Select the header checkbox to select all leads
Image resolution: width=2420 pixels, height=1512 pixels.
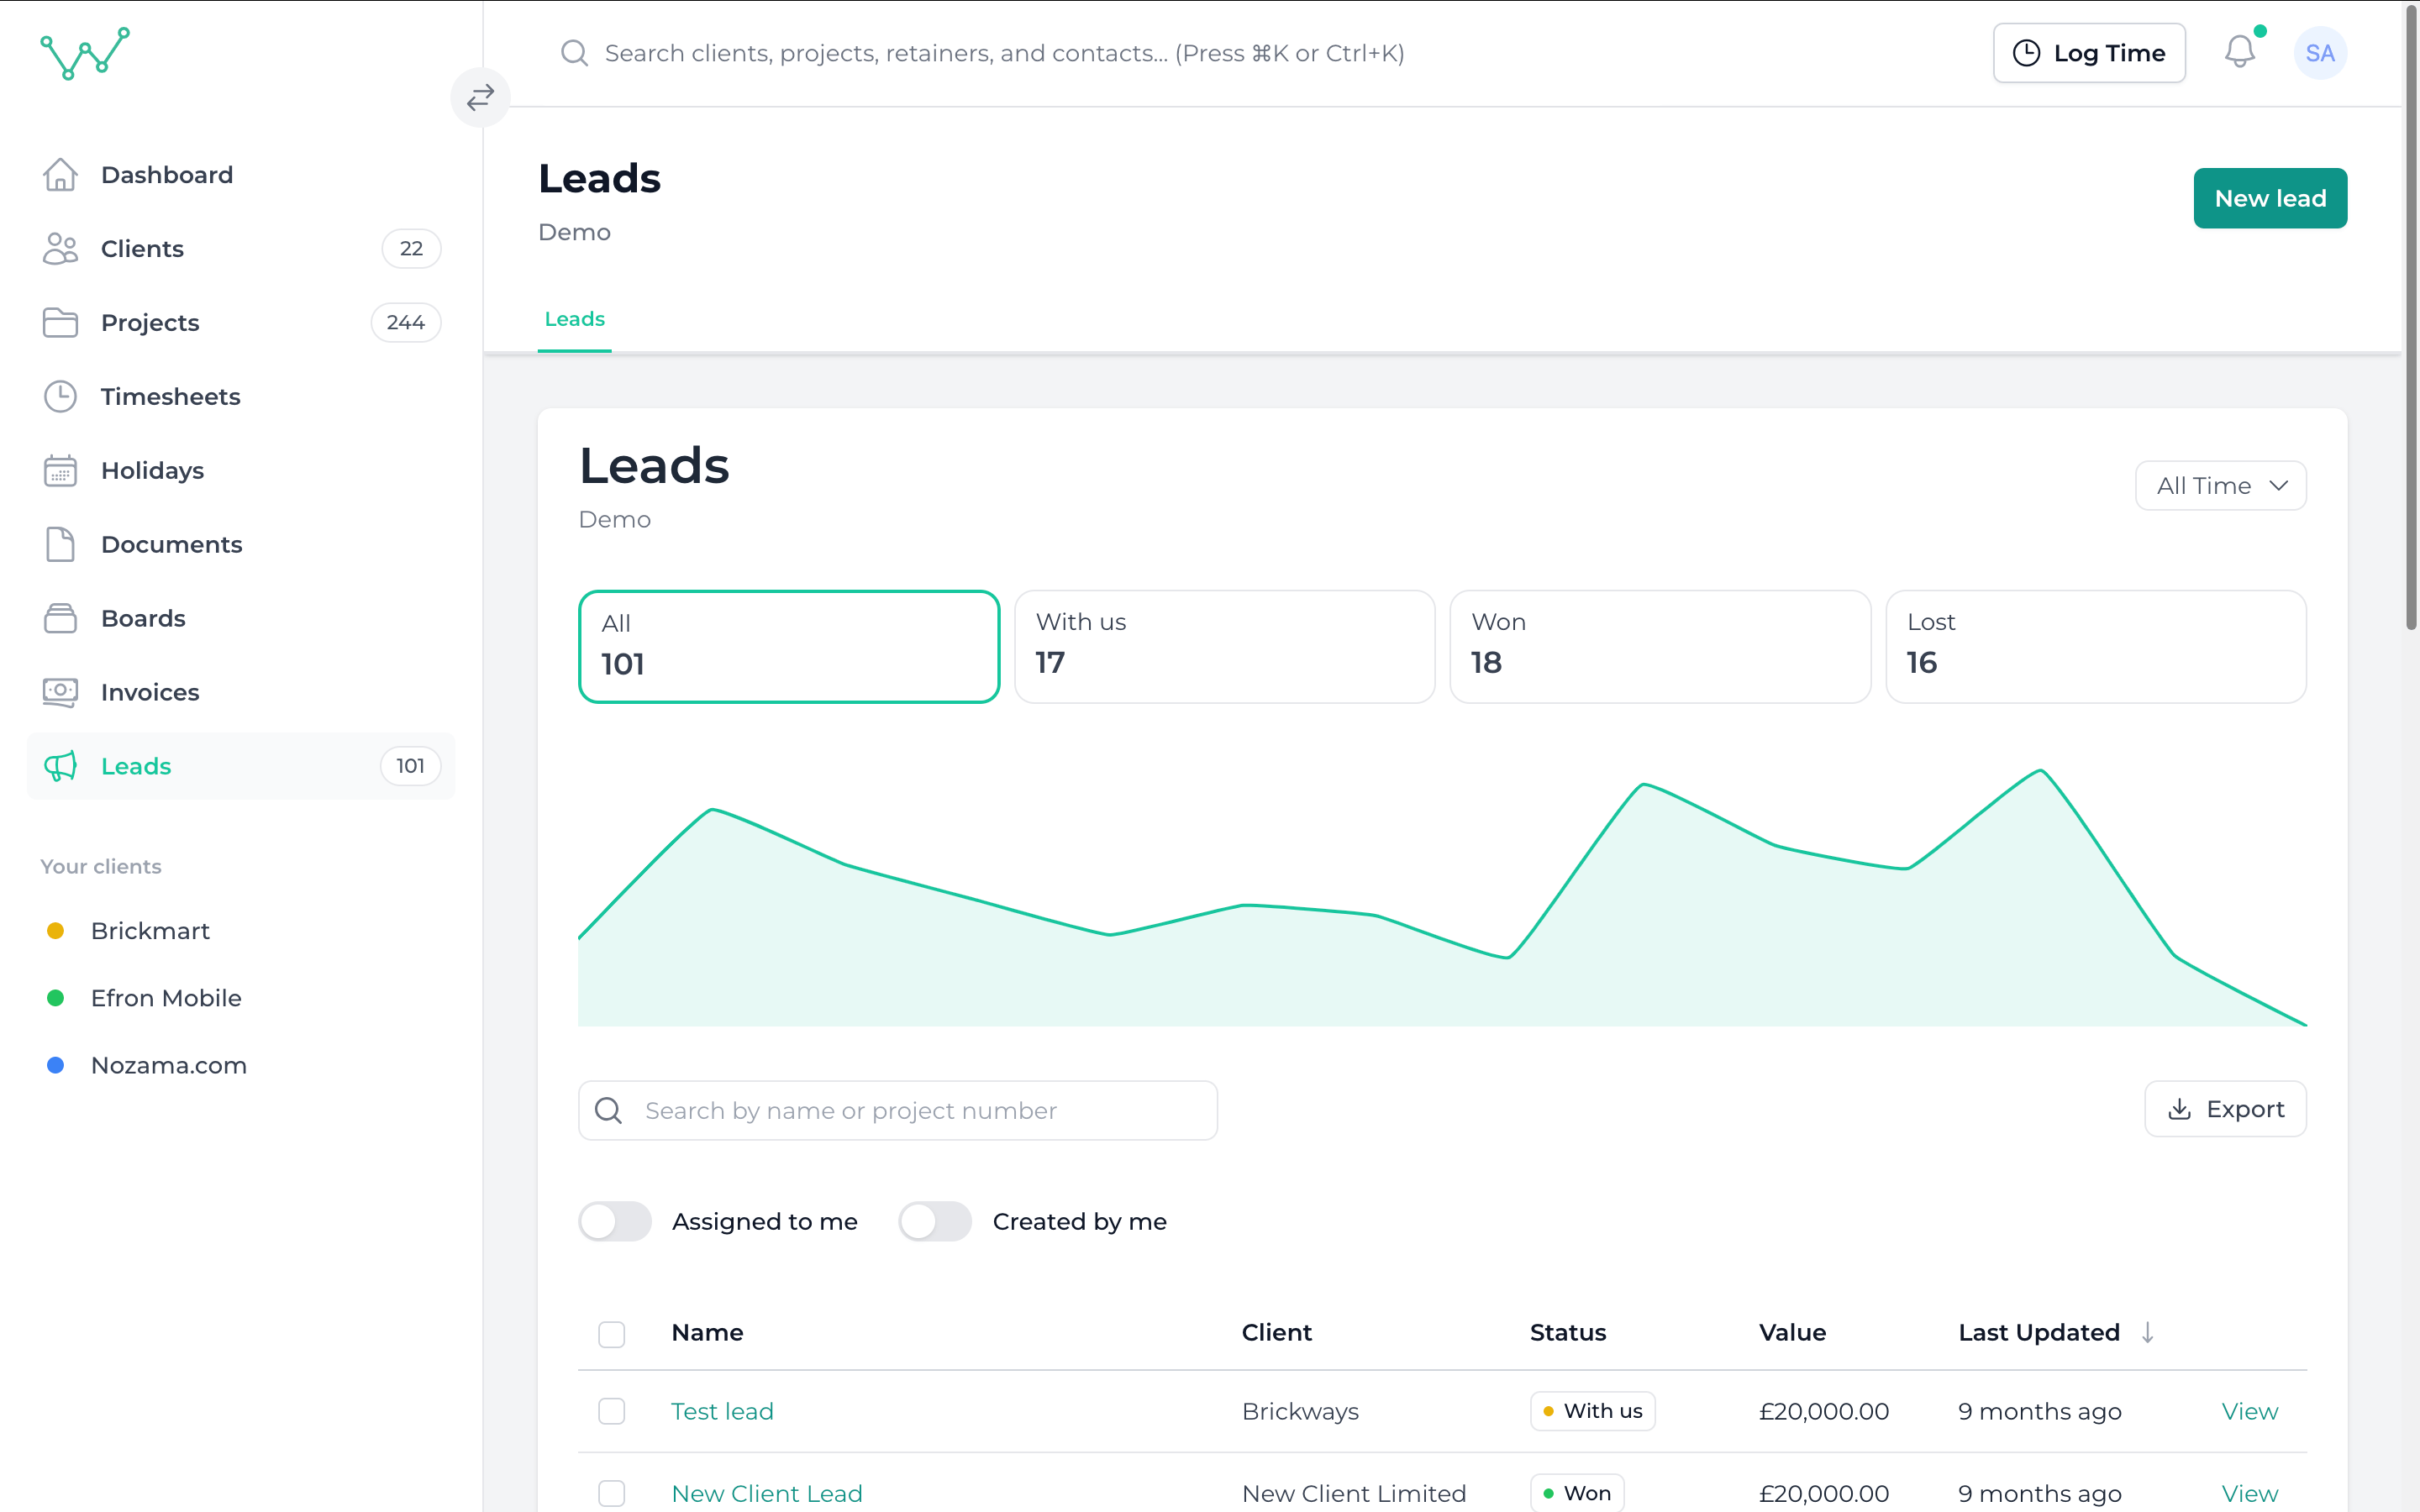[612, 1333]
